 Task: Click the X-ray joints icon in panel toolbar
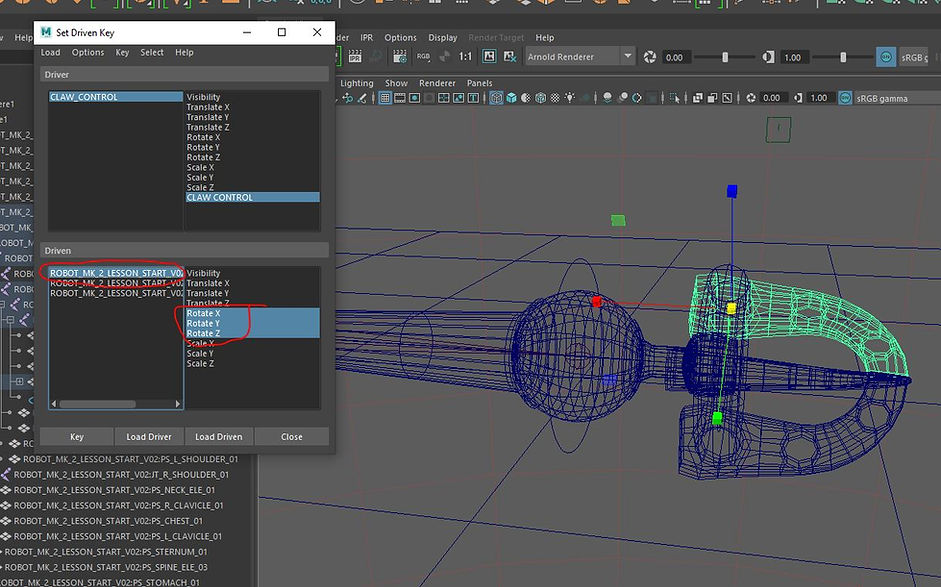click(727, 98)
